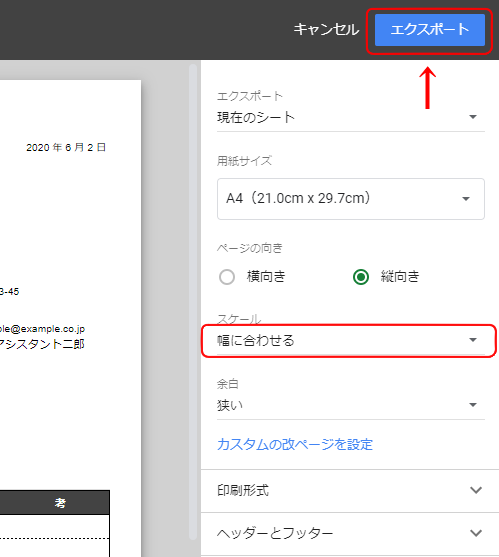Click the arrow in the 用紙サイズ box
Screen dimensions: 499x557
[466, 199]
